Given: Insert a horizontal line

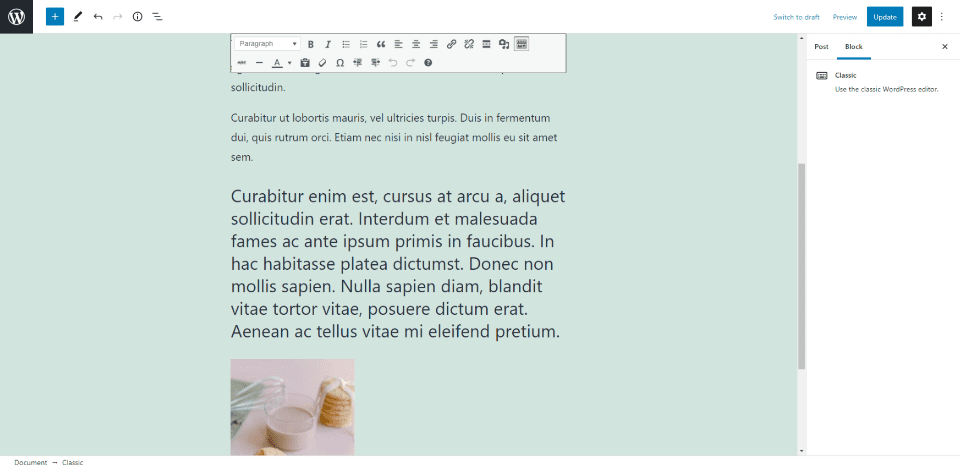Looking at the screenshot, I should tap(259, 62).
